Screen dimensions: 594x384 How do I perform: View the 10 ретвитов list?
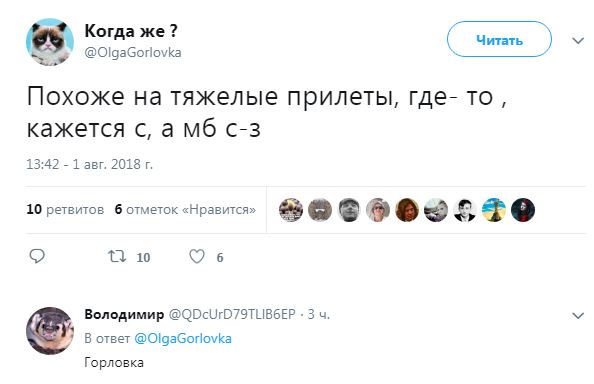(65, 209)
